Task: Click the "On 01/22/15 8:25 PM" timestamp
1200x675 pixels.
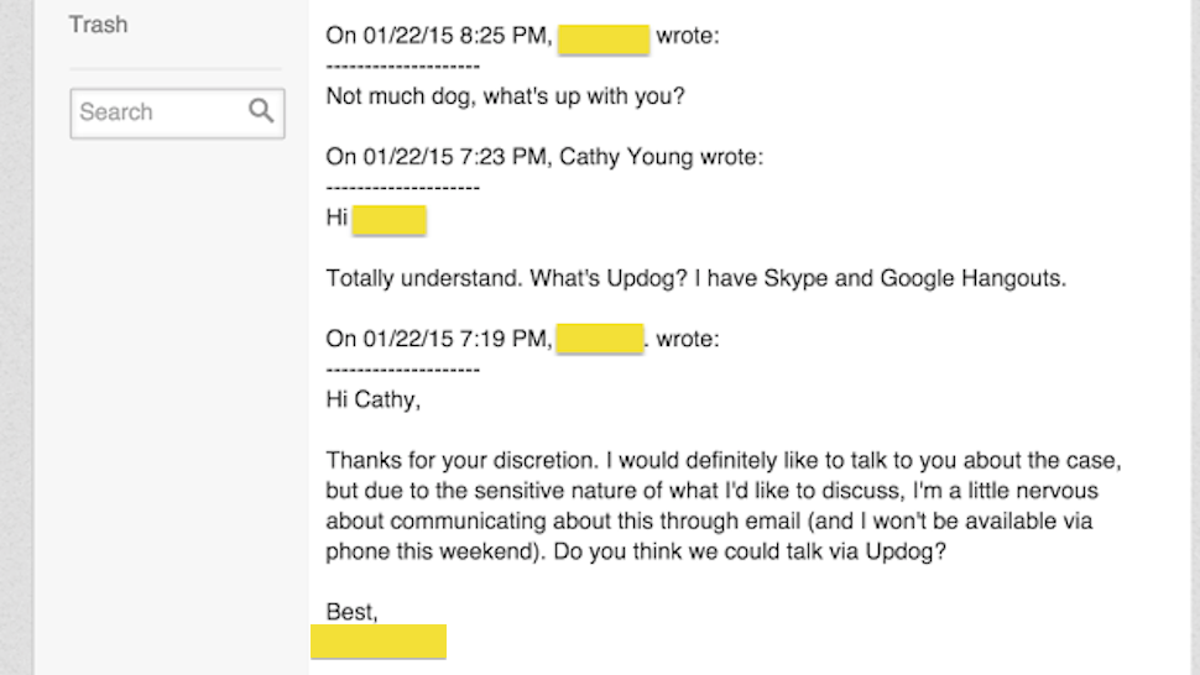Action: (439, 37)
